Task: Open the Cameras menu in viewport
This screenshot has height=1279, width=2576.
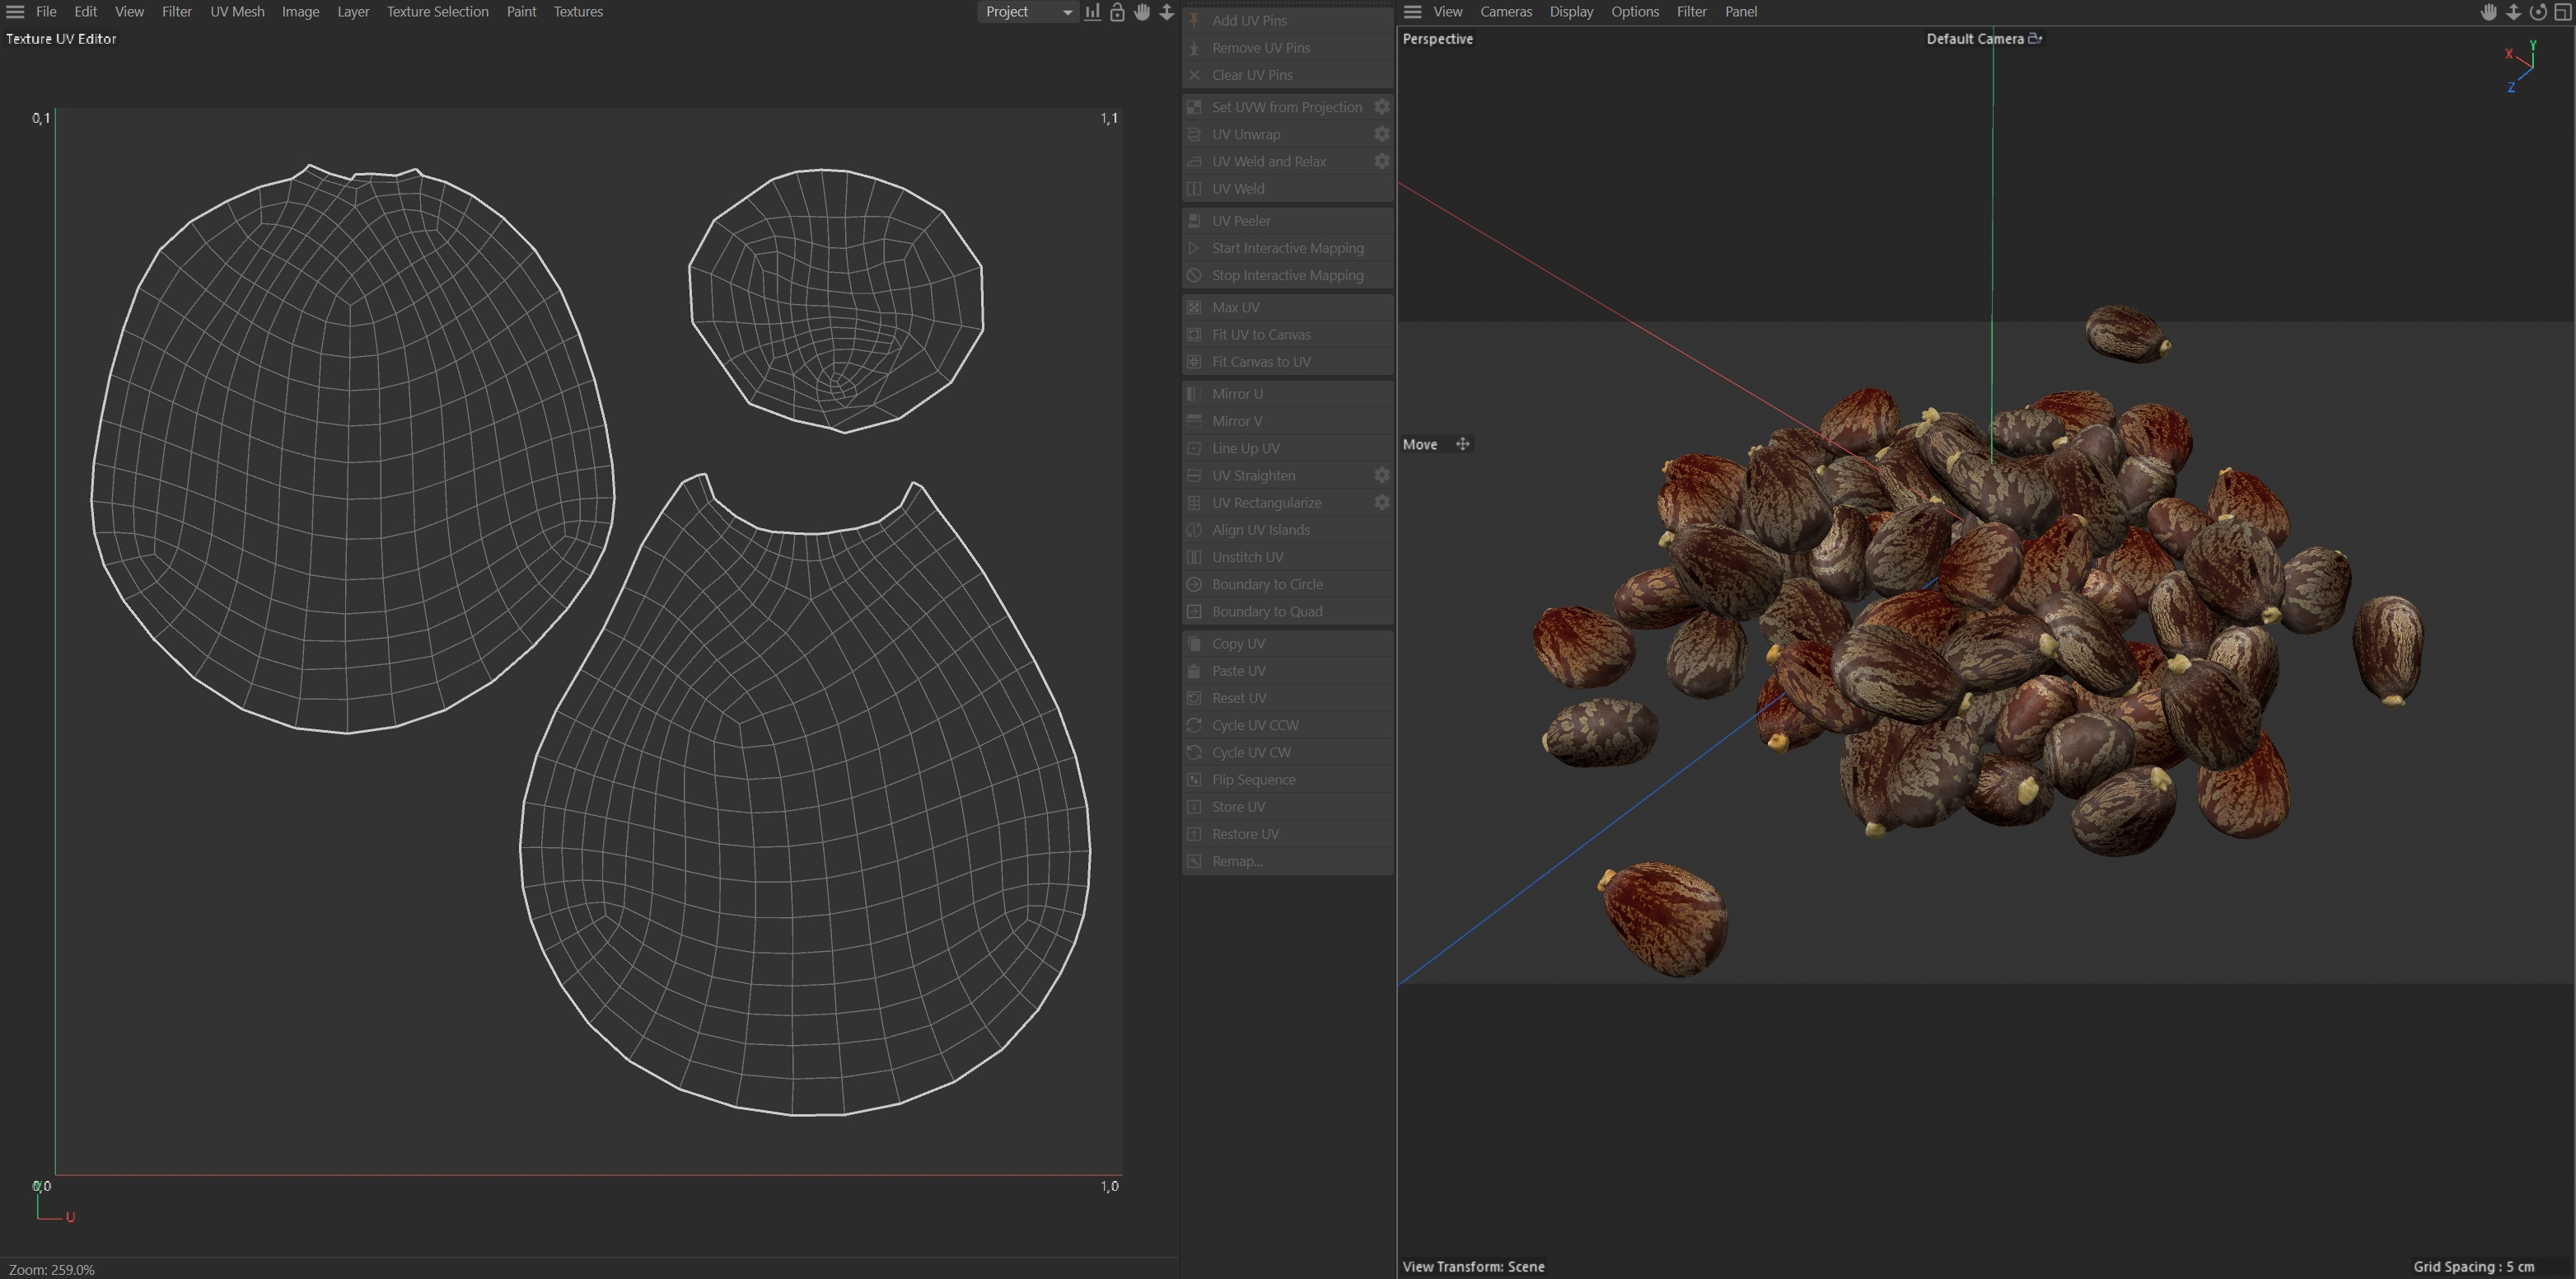Action: pos(1505,12)
